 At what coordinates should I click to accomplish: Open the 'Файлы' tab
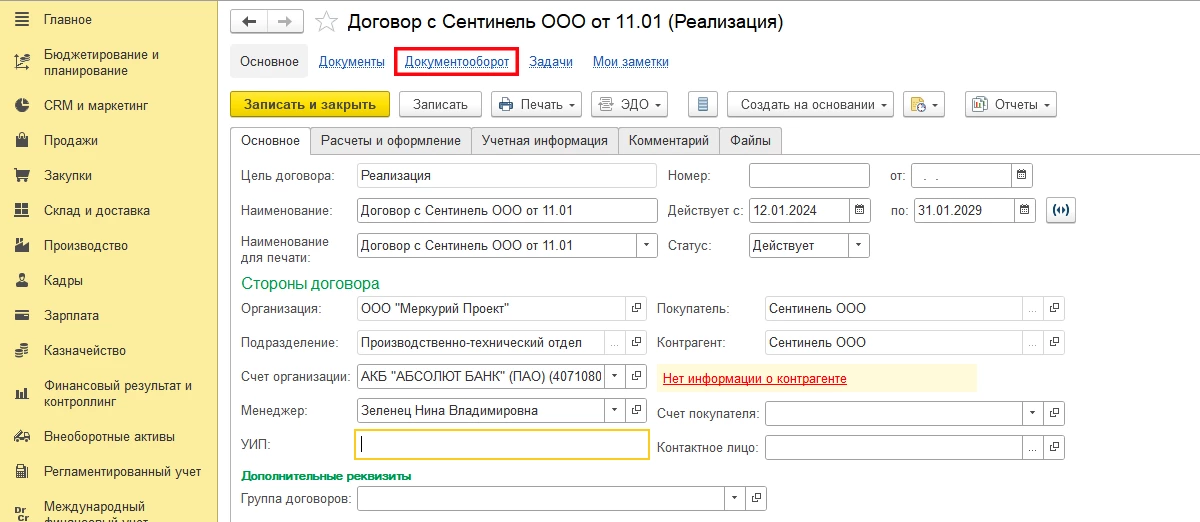point(750,141)
